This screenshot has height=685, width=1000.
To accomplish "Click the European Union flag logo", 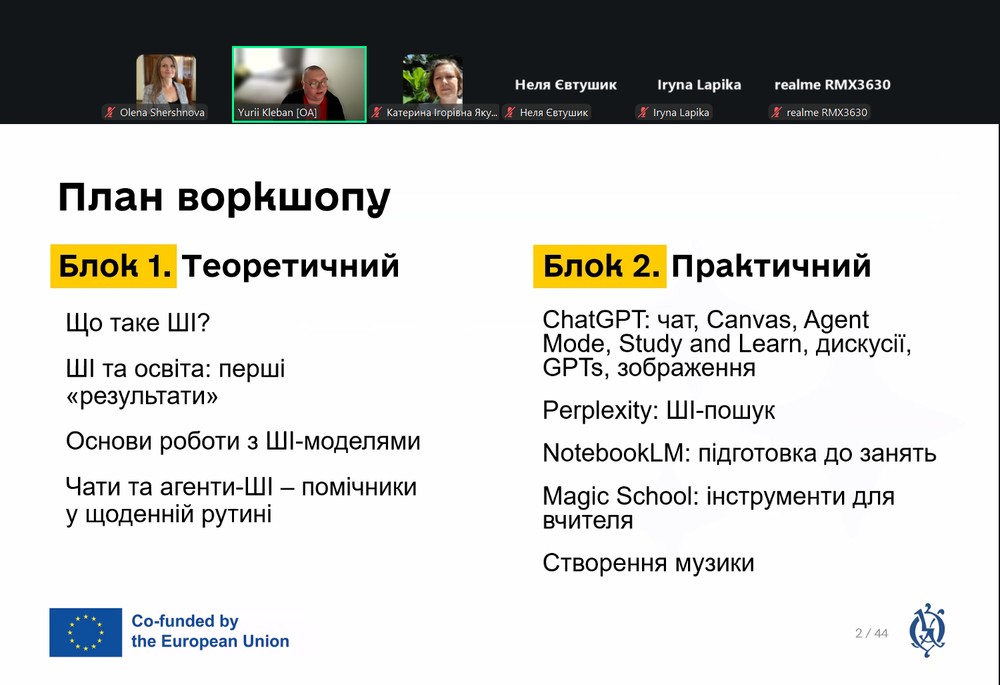I will coord(85,632).
